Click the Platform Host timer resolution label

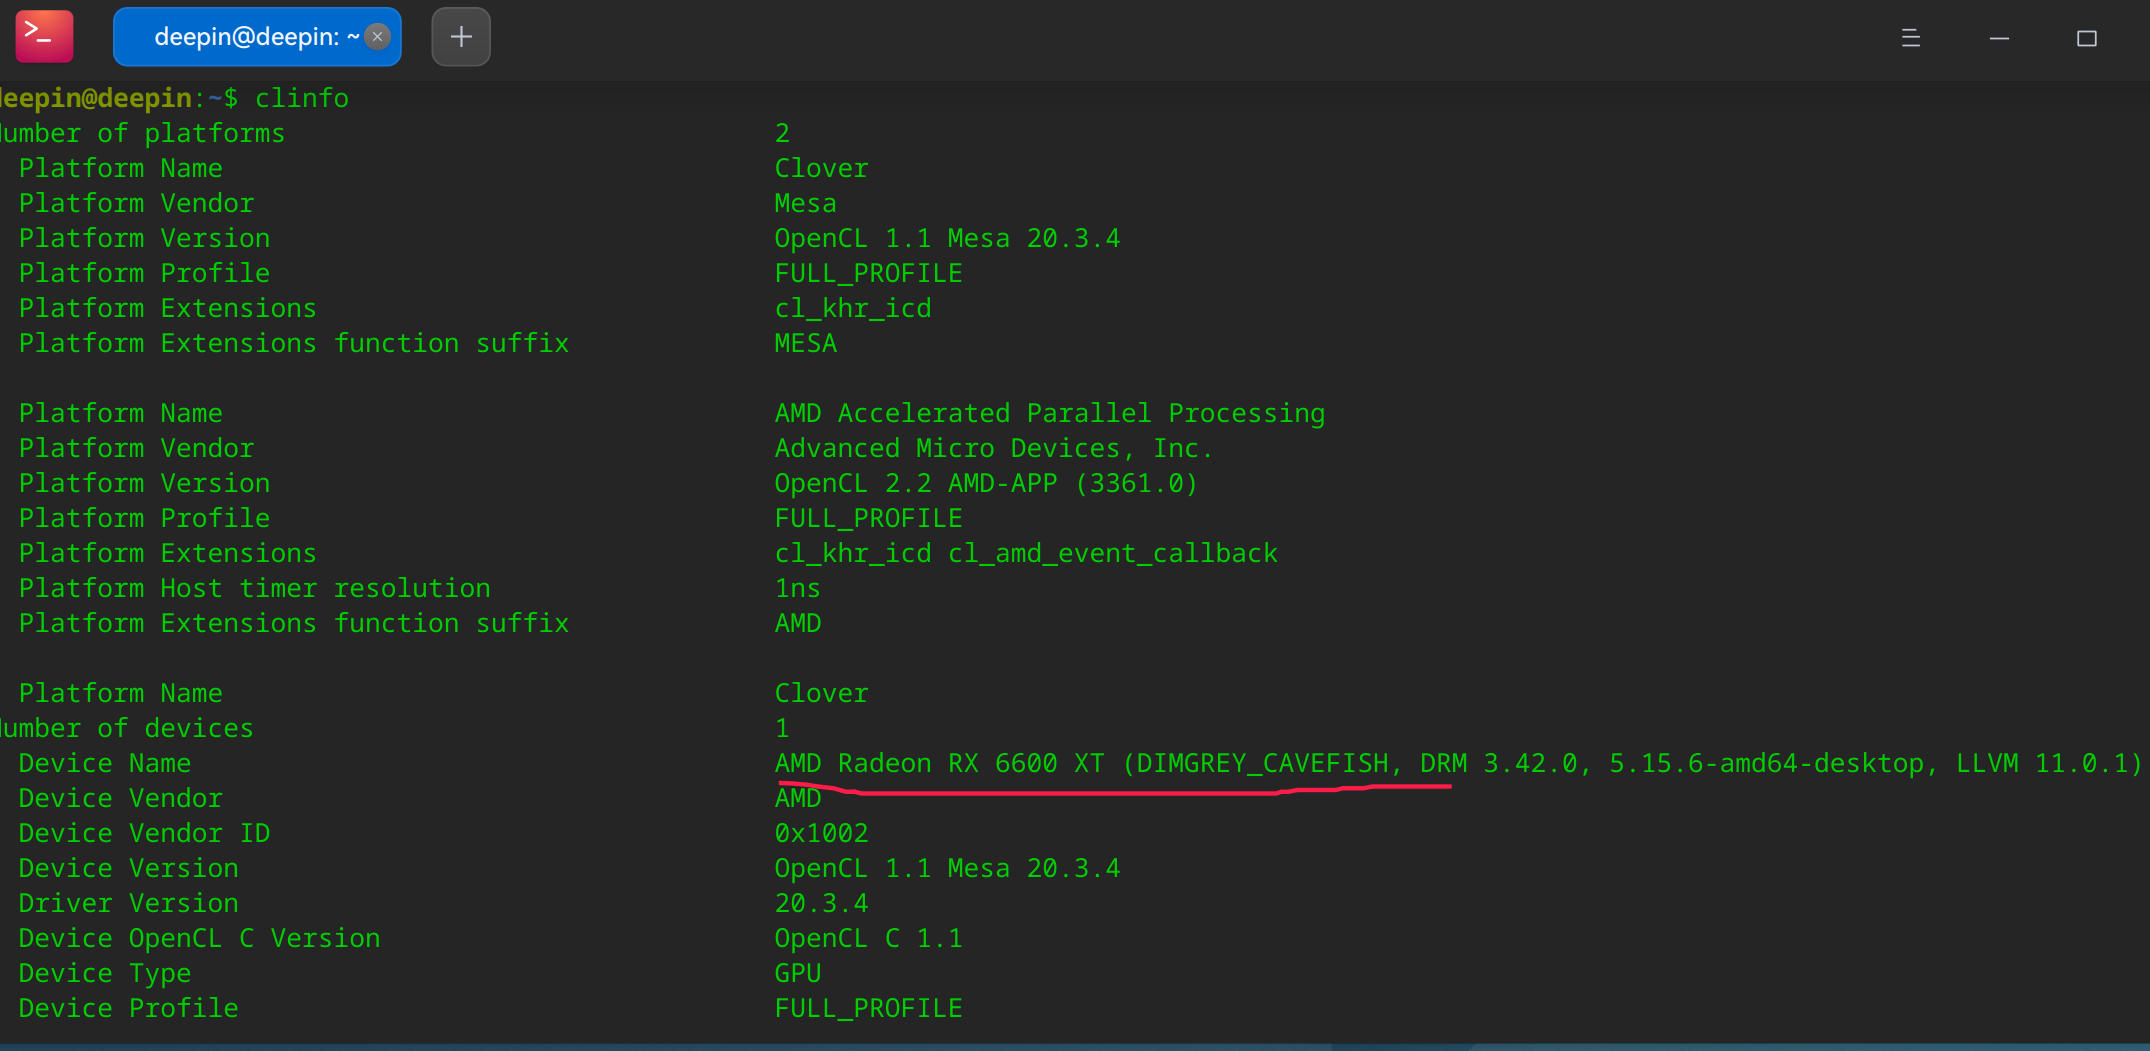click(254, 588)
